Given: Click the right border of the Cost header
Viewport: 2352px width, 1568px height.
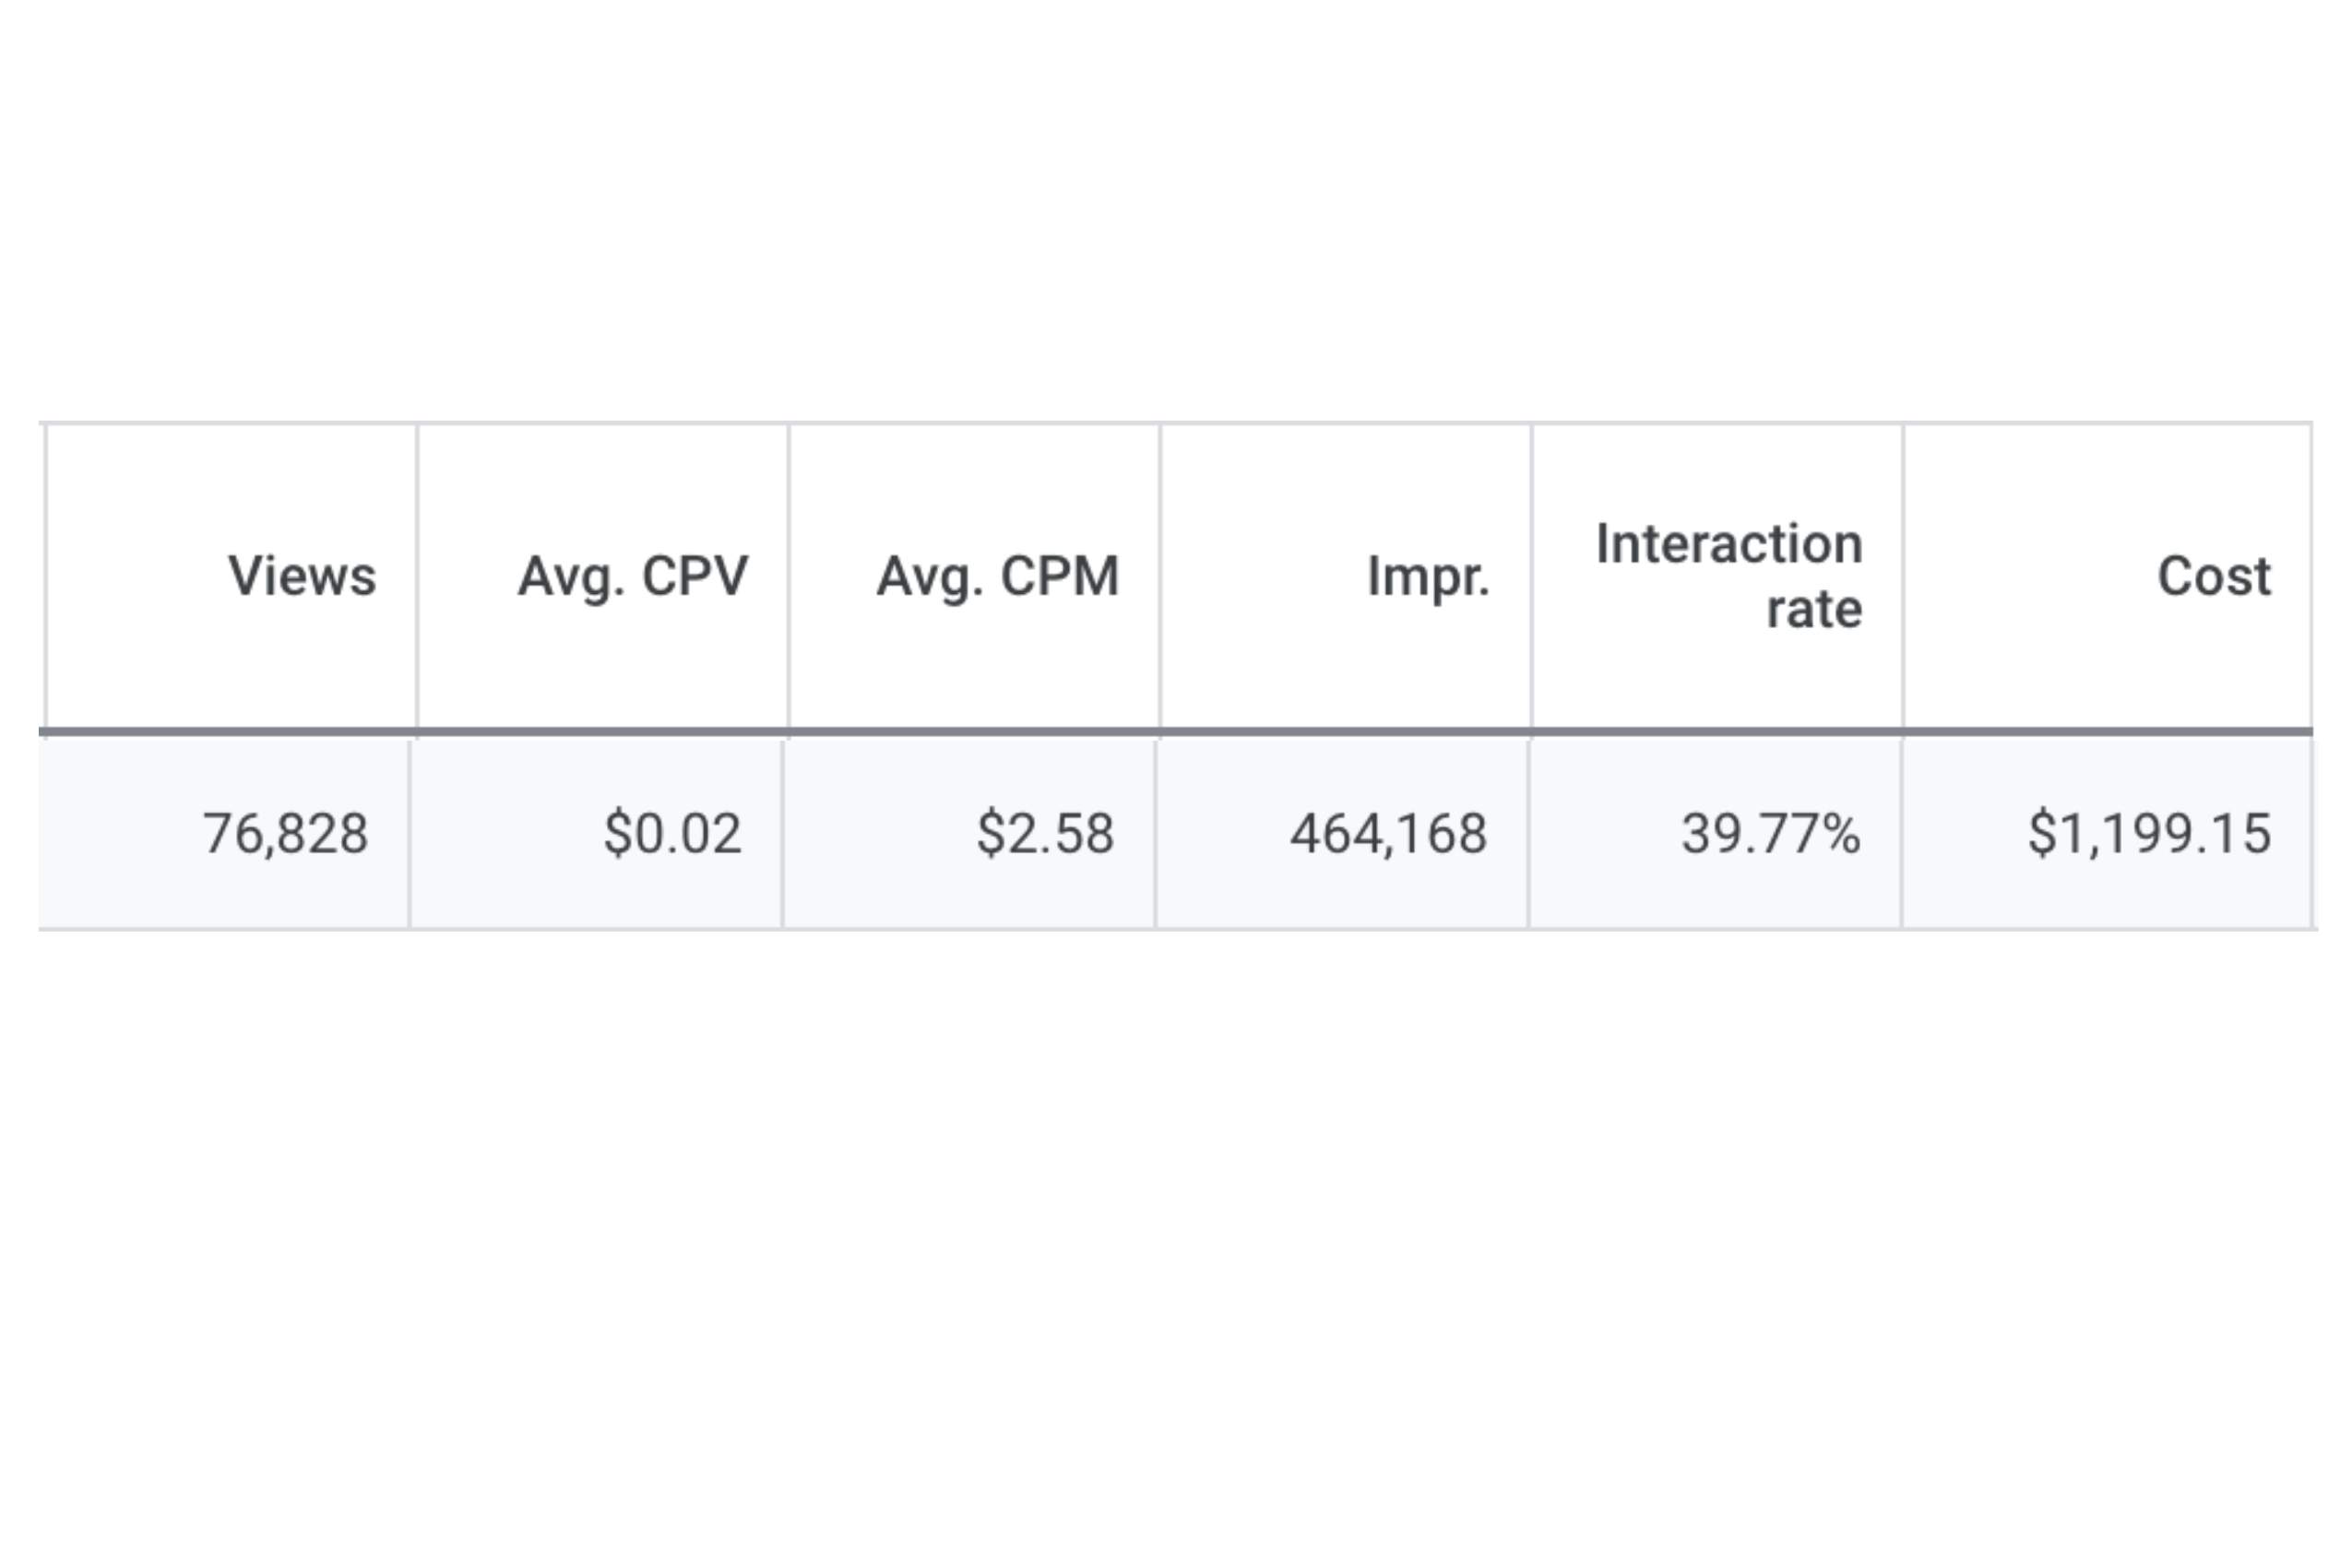Looking at the screenshot, I should 2311,577.
